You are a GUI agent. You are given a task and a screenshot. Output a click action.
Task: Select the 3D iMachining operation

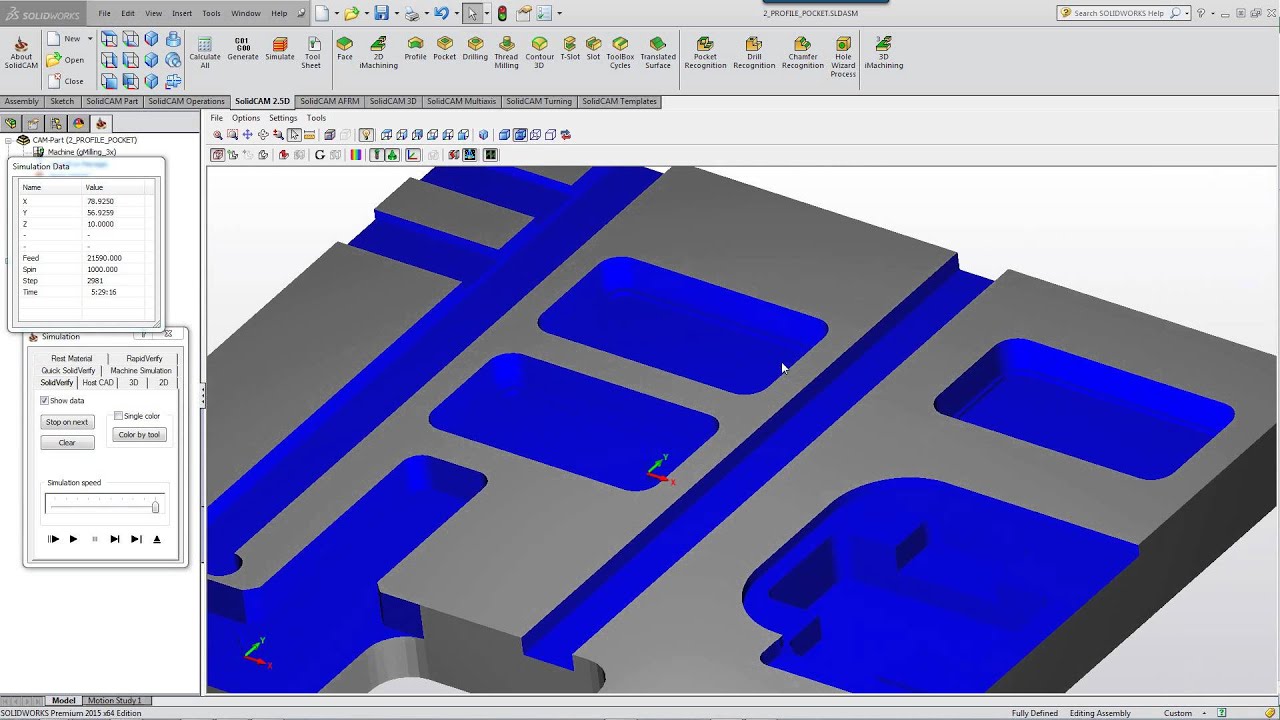pyautogui.click(x=883, y=53)
